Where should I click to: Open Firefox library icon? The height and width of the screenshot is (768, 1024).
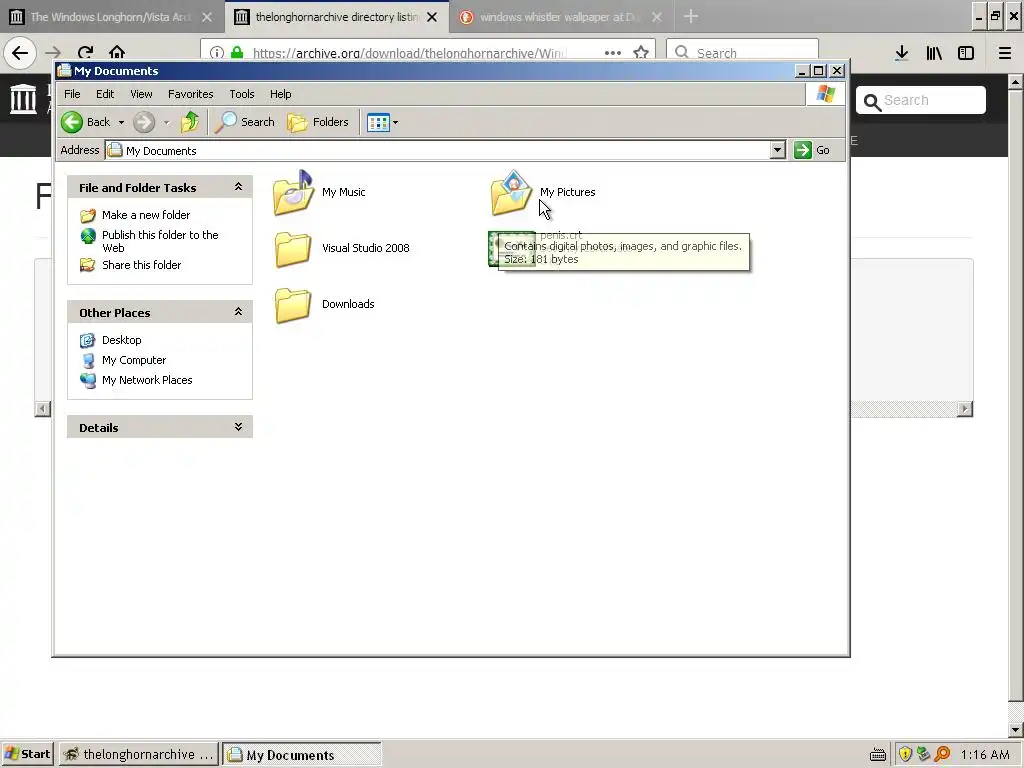point(934,53)
